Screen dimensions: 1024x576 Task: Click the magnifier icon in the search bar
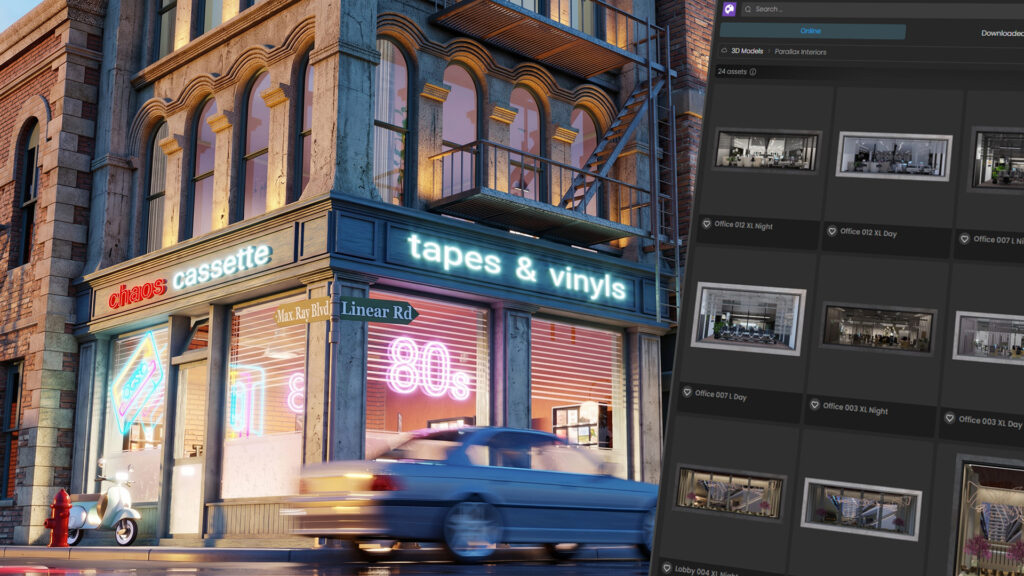point(748,9)
